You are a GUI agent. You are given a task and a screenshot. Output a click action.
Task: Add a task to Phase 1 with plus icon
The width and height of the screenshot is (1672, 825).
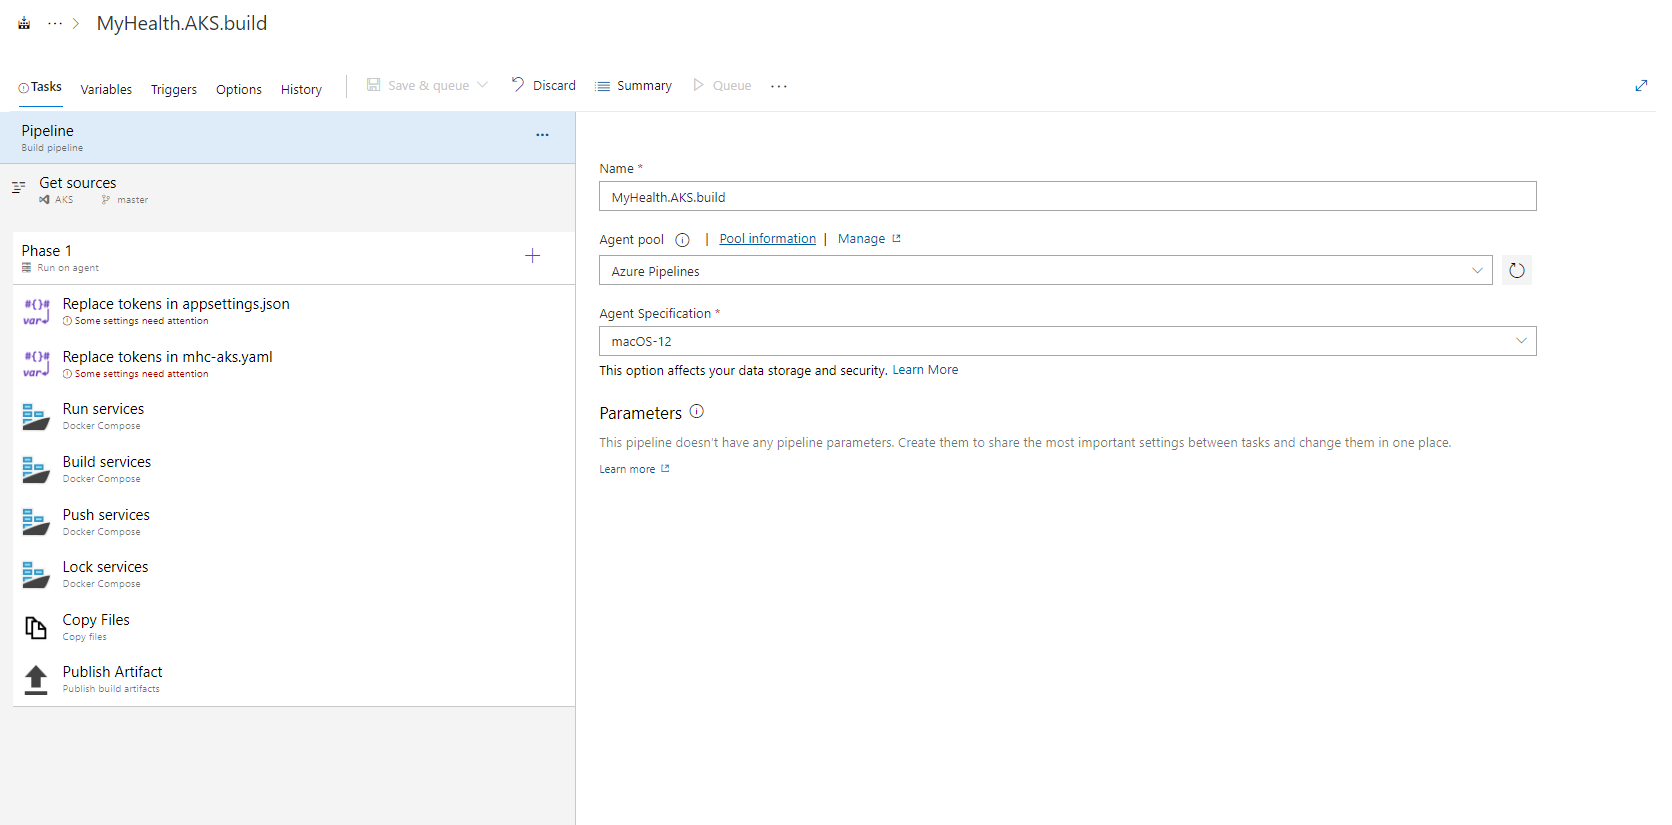click(x=533, y=256)
